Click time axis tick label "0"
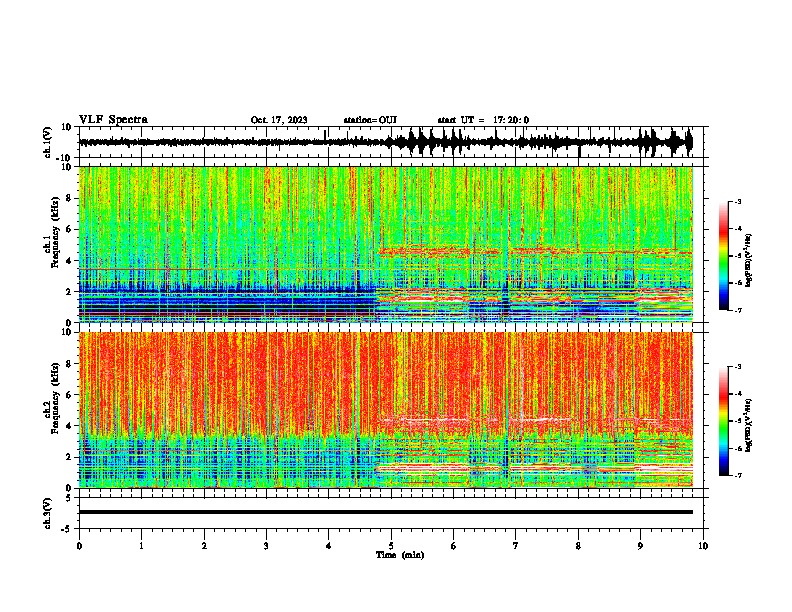 click(x=79, y=545)
